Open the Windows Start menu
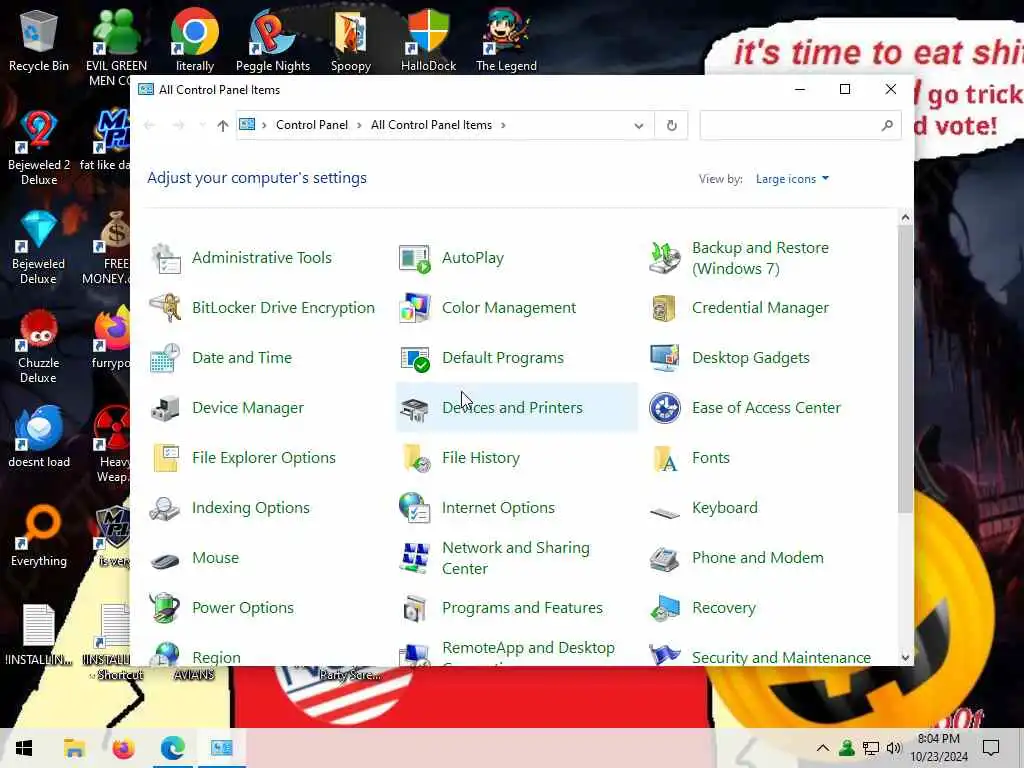The width and height of the screenshot is (1024, 768). click(24, 748)
